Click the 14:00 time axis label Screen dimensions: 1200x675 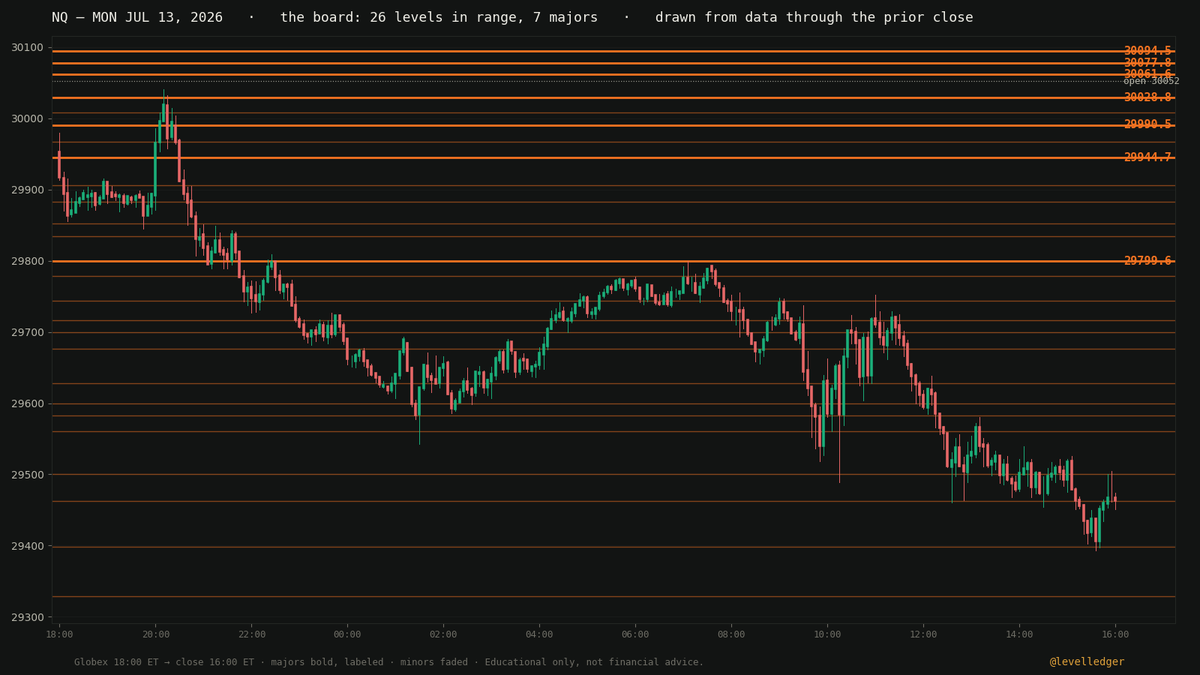1019,634
